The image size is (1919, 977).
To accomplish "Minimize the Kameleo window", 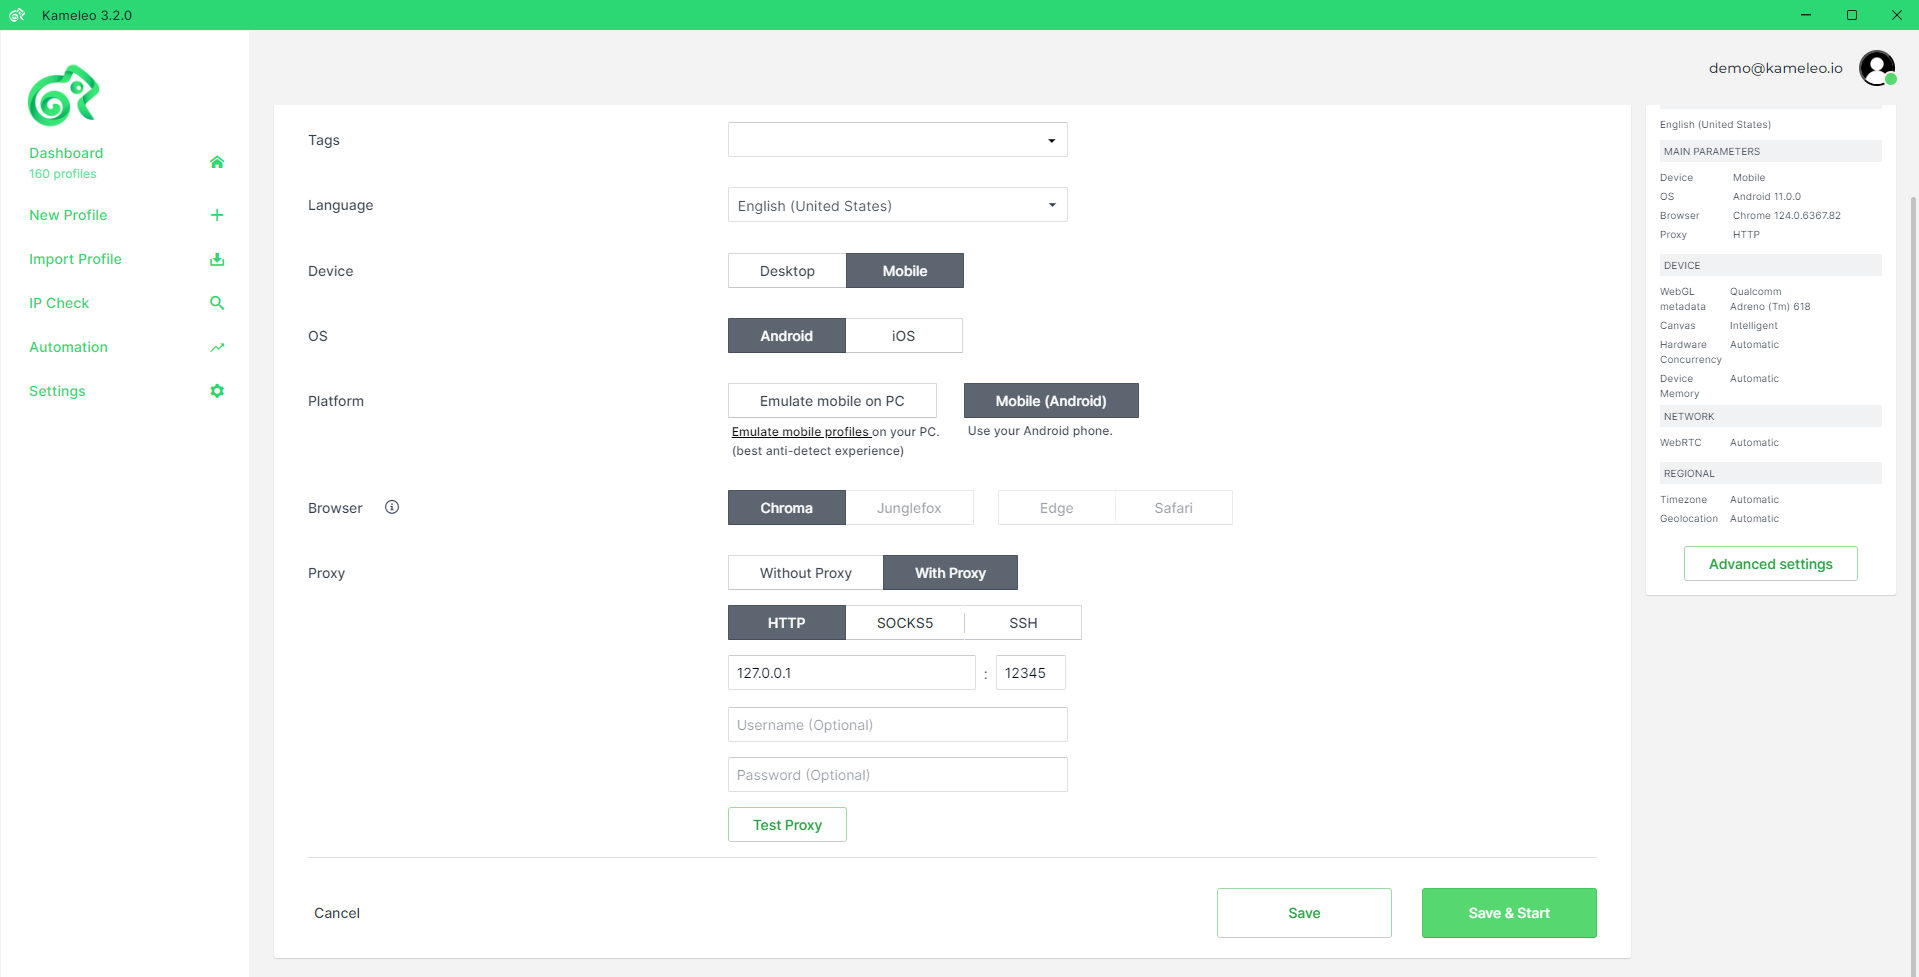I will pyautogui.click(x=1806, y=15).
